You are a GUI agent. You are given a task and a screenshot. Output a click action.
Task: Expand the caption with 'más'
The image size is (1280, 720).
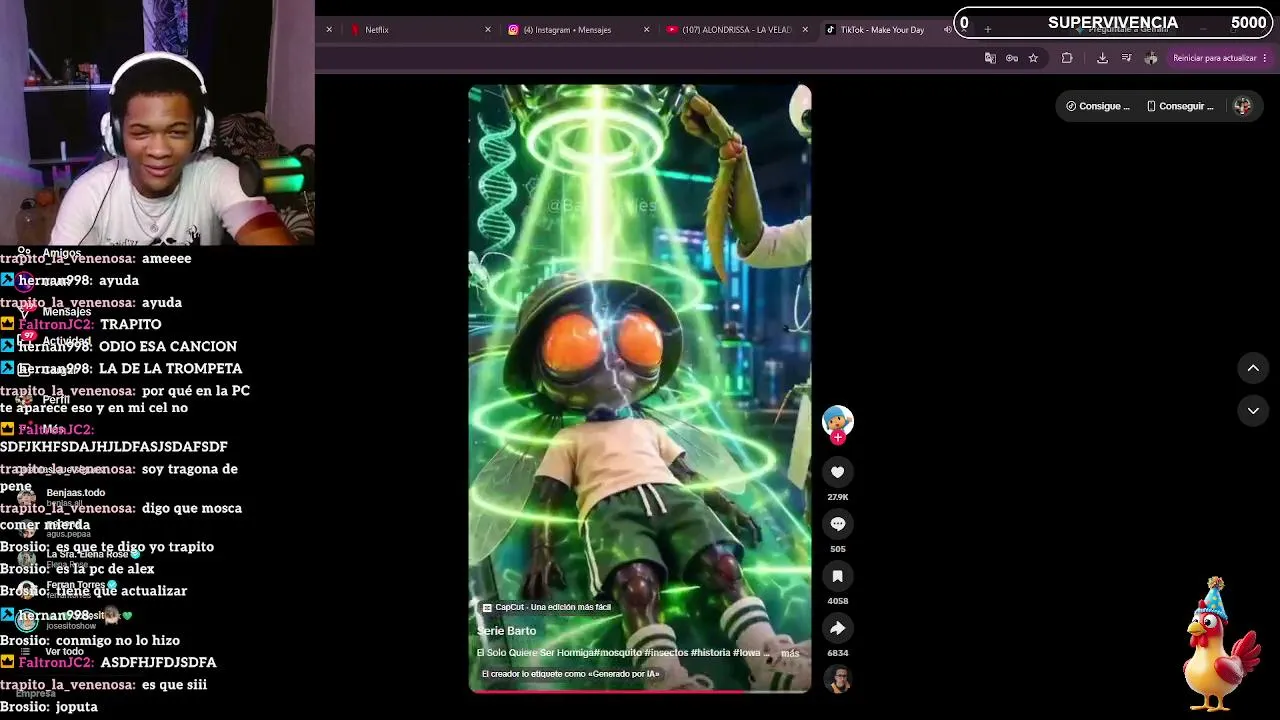[x=790, y=653]
